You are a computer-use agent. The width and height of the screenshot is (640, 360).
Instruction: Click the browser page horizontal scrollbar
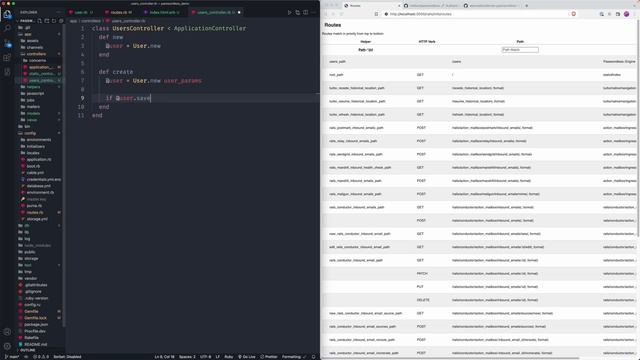[x=450, y=358]
